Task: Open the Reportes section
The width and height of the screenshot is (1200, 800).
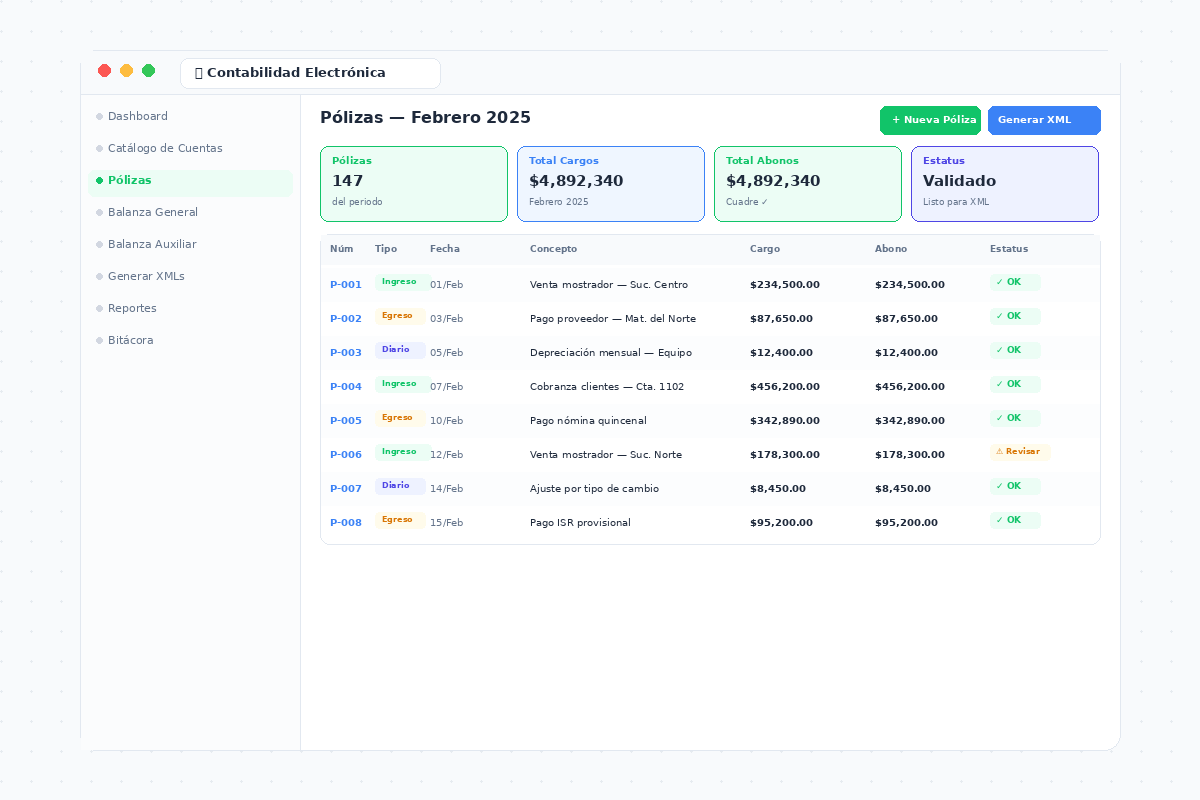Action: 190,308
